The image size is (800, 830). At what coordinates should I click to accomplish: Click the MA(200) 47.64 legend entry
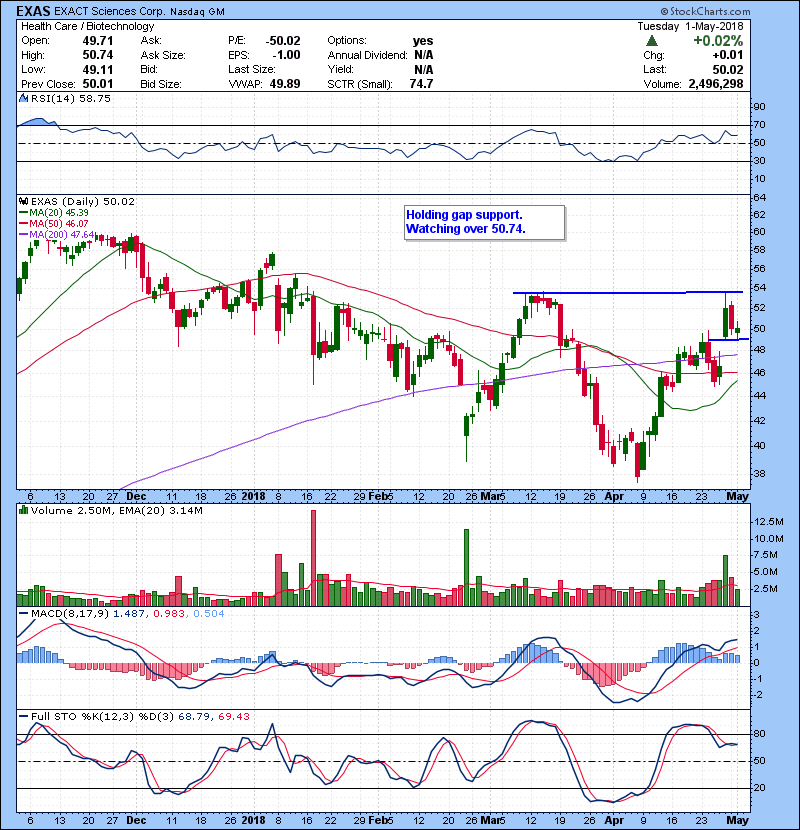(x=57, y=234)
